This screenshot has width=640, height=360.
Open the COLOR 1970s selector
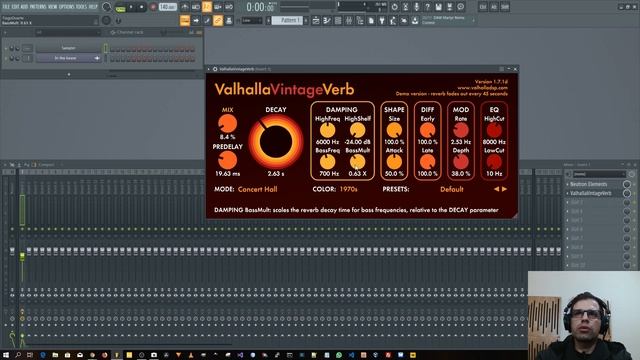click(348, 189)
